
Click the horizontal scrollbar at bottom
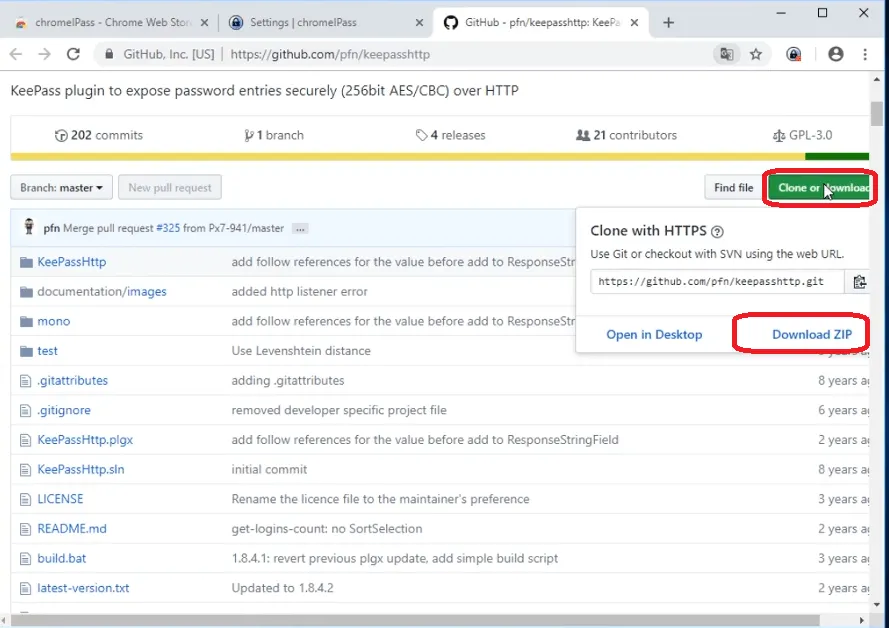(x=416, y=621)
